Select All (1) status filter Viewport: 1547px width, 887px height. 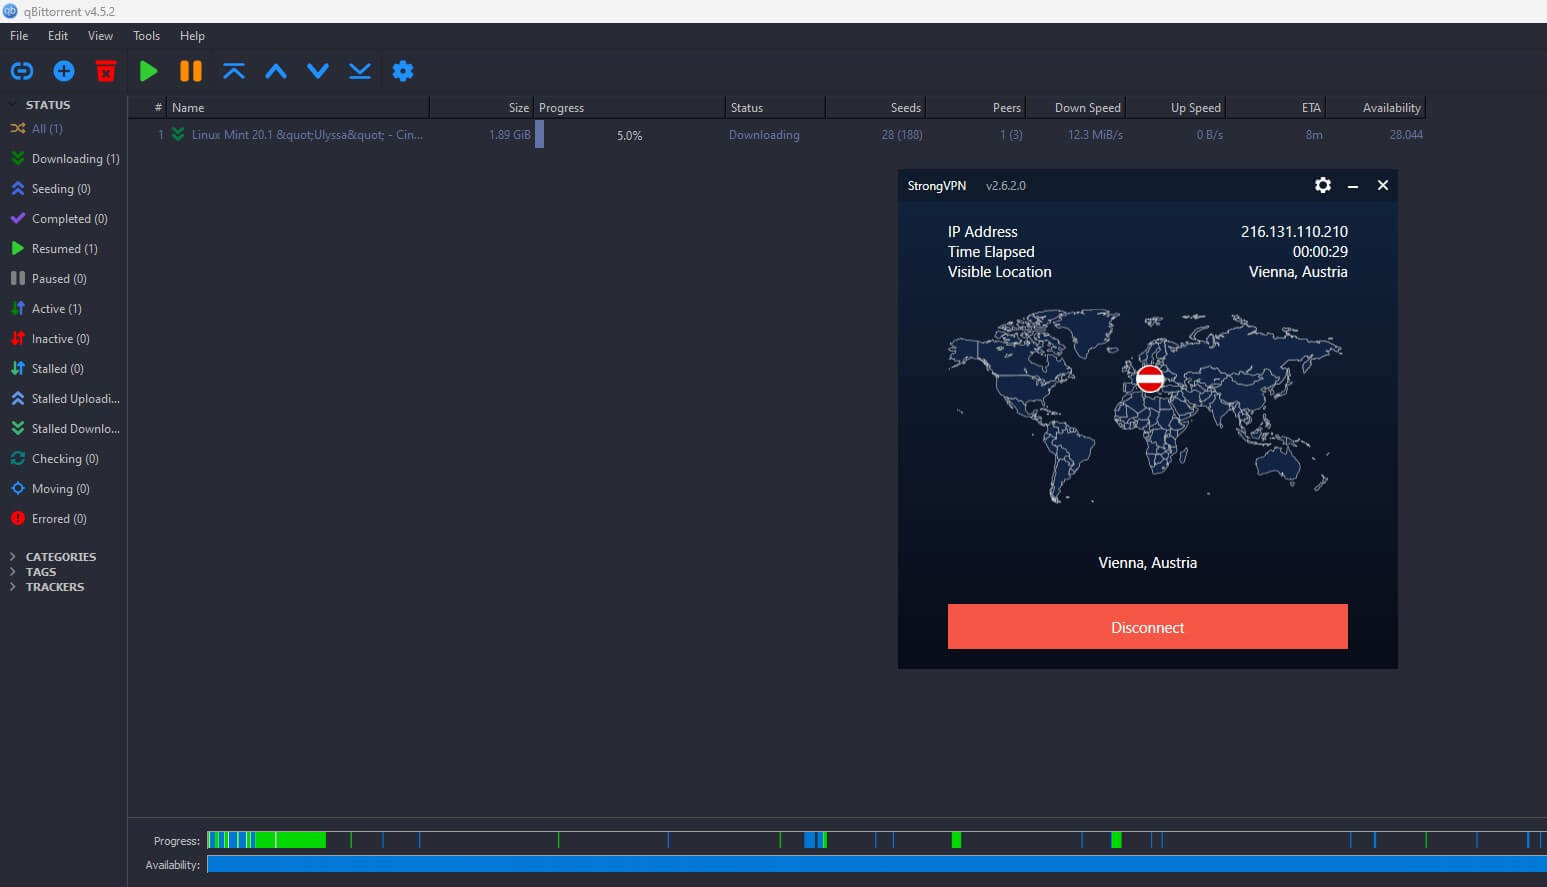[x=47, y=129]
